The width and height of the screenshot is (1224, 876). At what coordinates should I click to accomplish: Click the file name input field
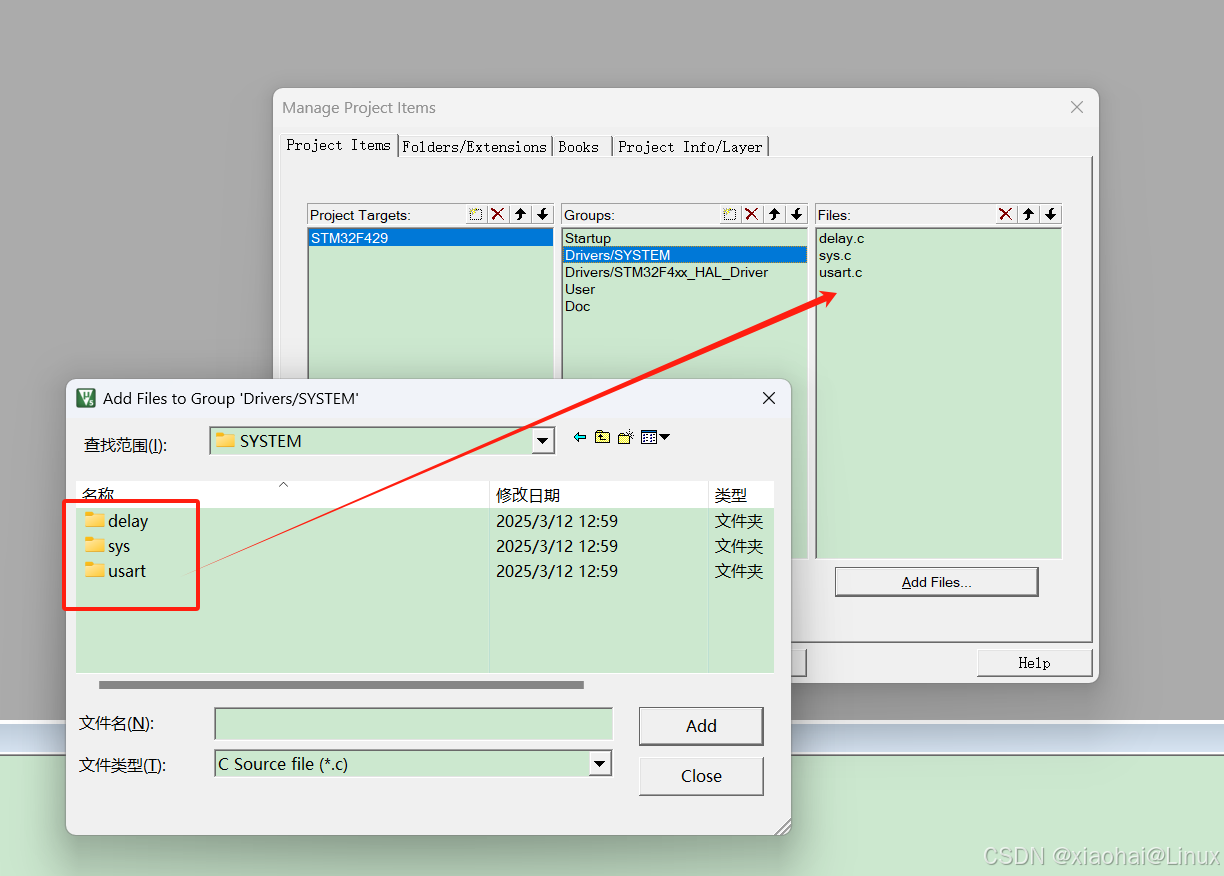tap(413, 724)
